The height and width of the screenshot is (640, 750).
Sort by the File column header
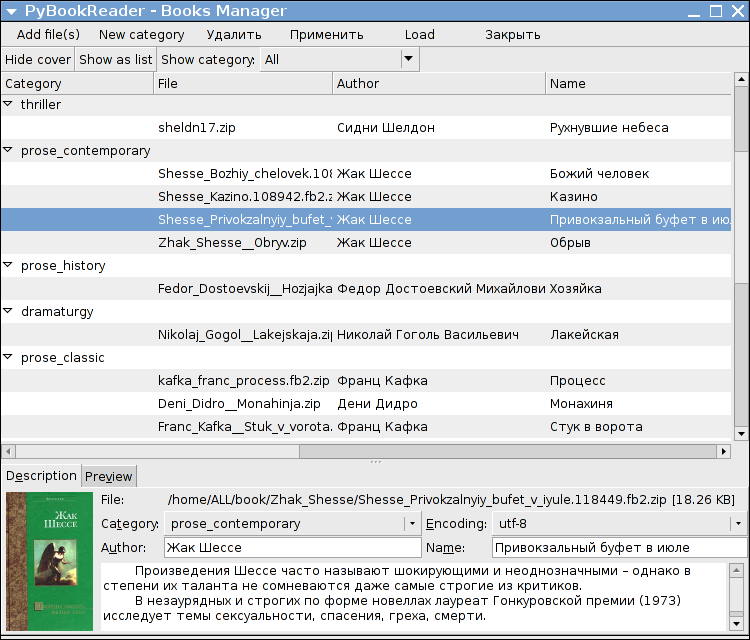pos(243,83)
